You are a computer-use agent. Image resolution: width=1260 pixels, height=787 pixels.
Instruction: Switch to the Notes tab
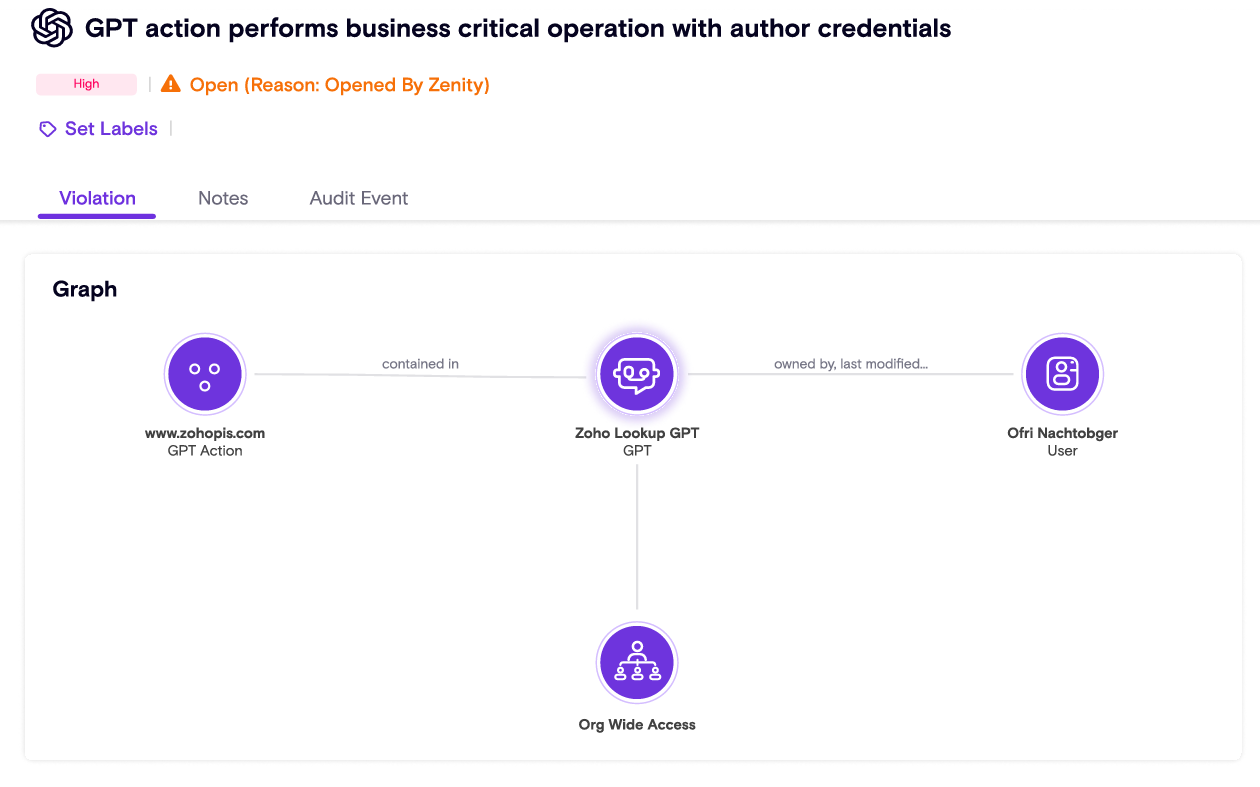pos(223,198)
